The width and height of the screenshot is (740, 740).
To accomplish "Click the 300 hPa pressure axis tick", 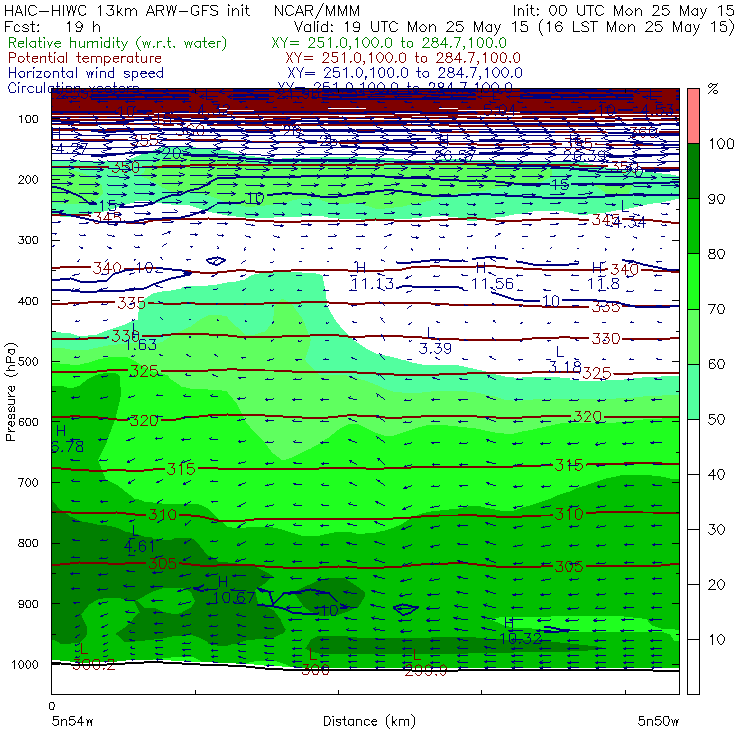I will coord(28,240).
